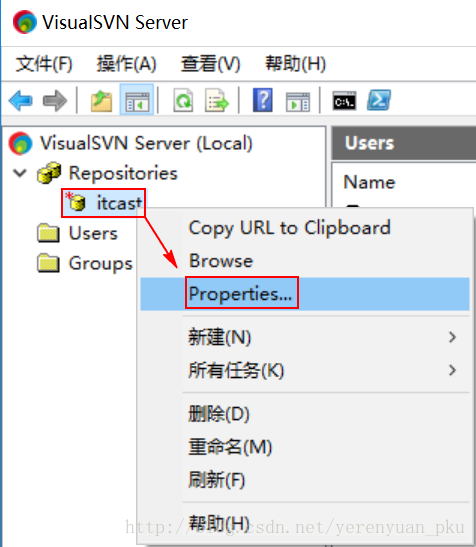Toggle the Show/Hide Action Pane icon
The image size is (476, 547).
pyautogui.click(x=297, y=102)
